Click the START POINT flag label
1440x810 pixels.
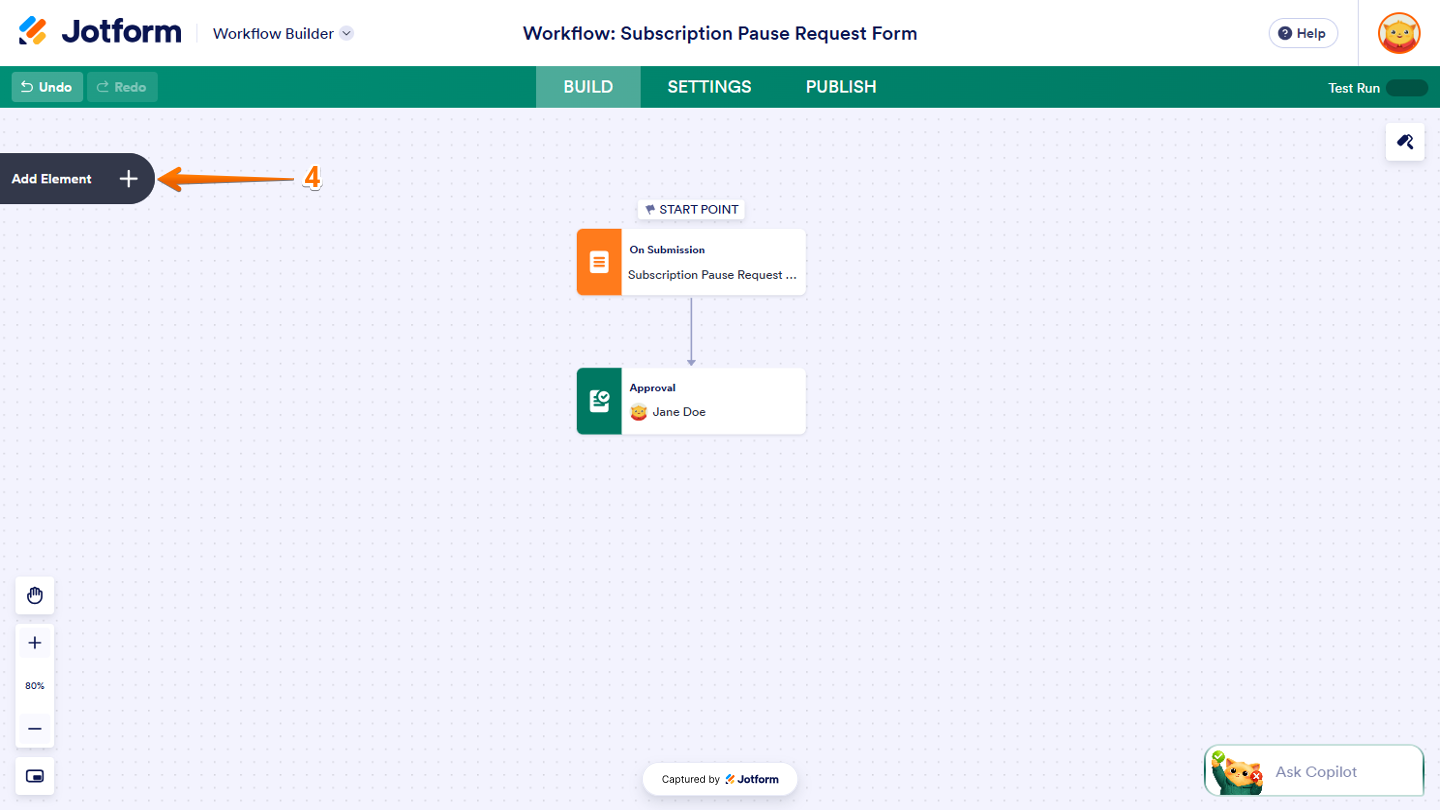[x=691, y=210]
